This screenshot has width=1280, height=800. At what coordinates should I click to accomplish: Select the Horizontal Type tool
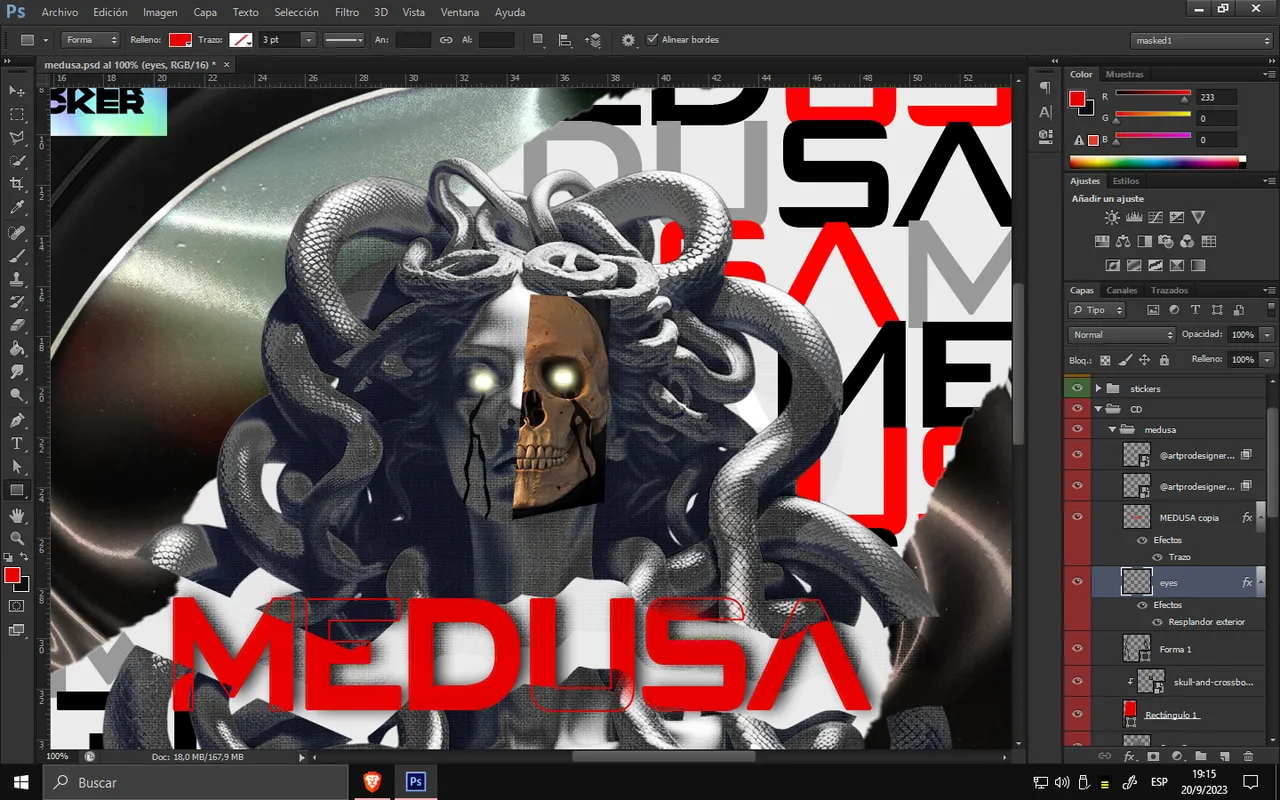pos(17,443)
